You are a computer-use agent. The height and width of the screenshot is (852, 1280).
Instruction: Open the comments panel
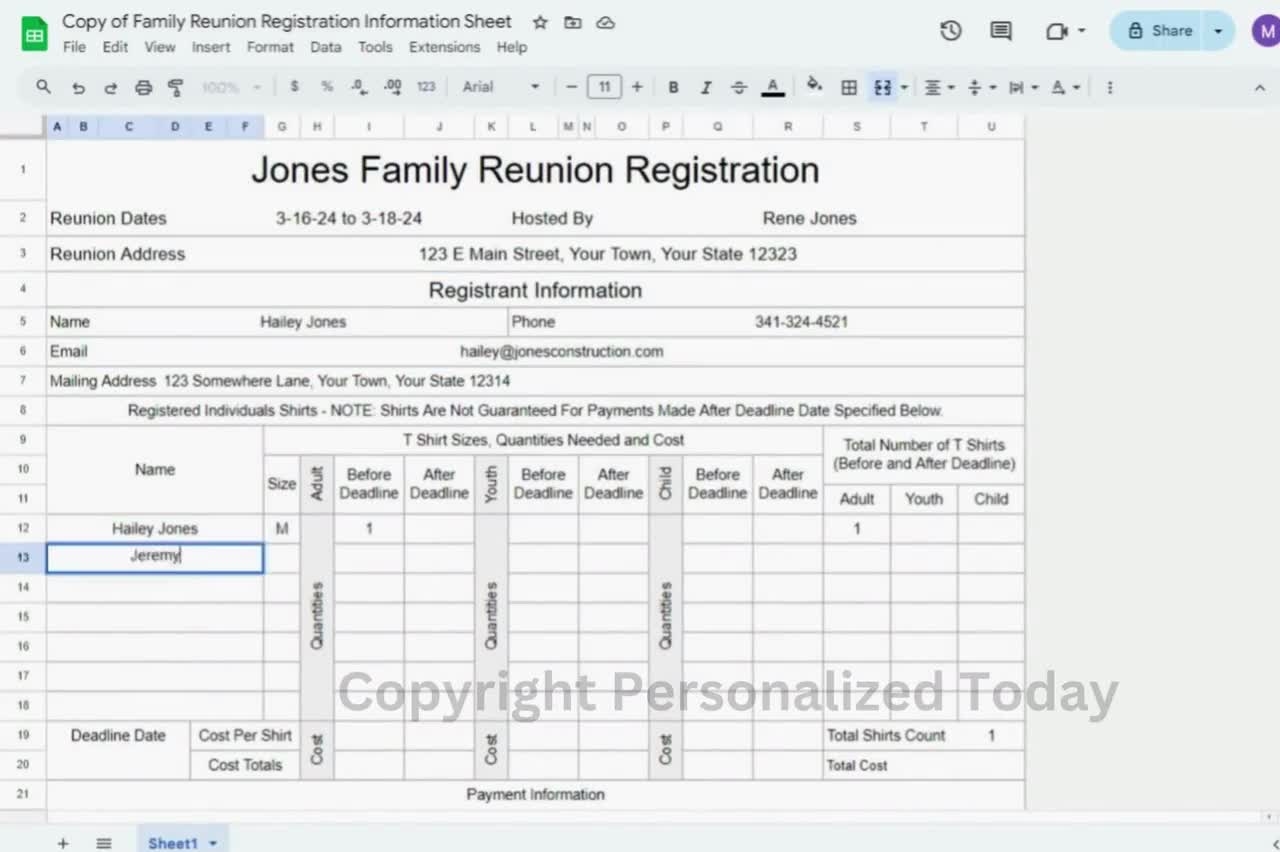pyautogui.click(x=999, y=31)
